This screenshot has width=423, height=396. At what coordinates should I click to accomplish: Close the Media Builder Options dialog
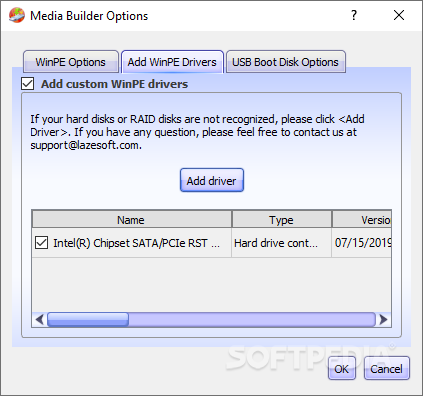(x=399, y=15)
